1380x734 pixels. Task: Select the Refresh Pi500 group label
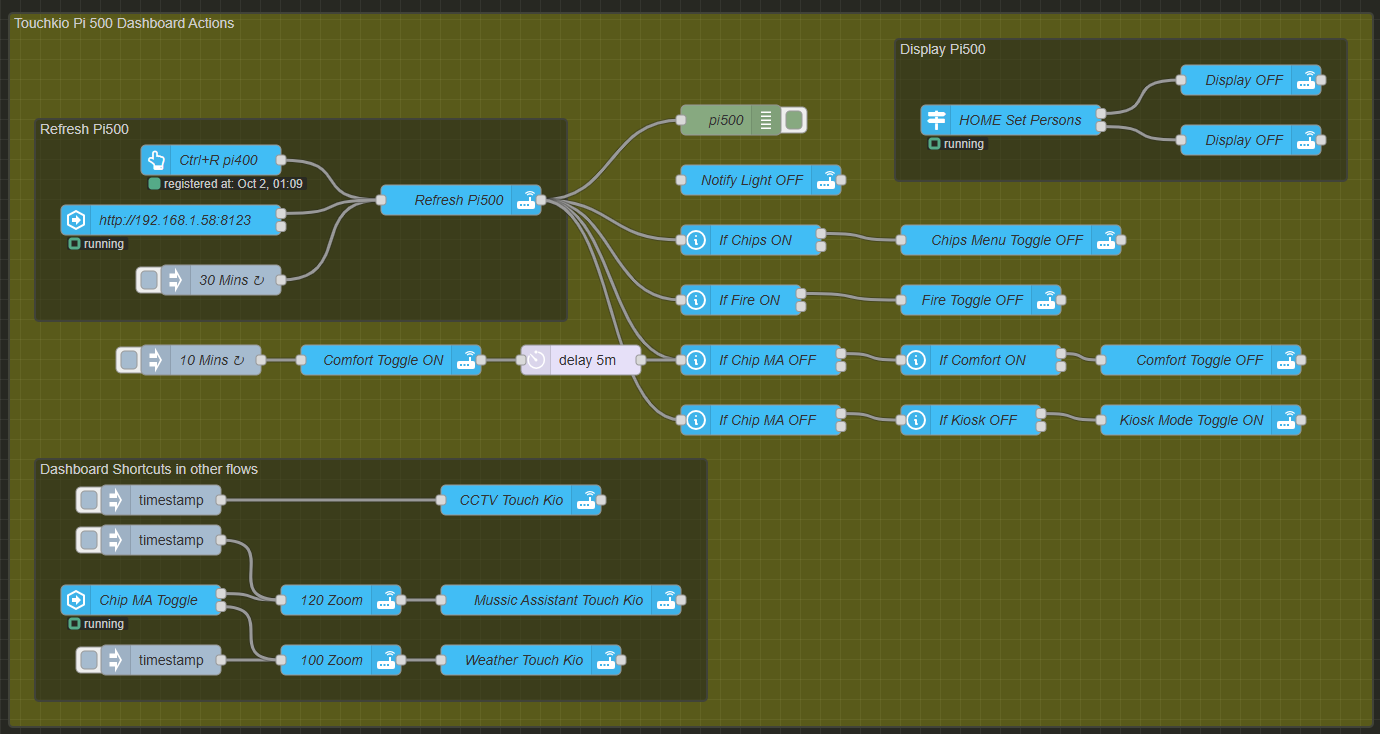[84, 129]
